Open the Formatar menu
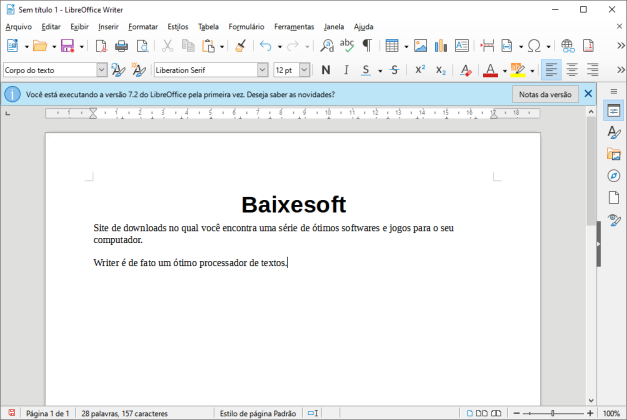 (143, 27)
